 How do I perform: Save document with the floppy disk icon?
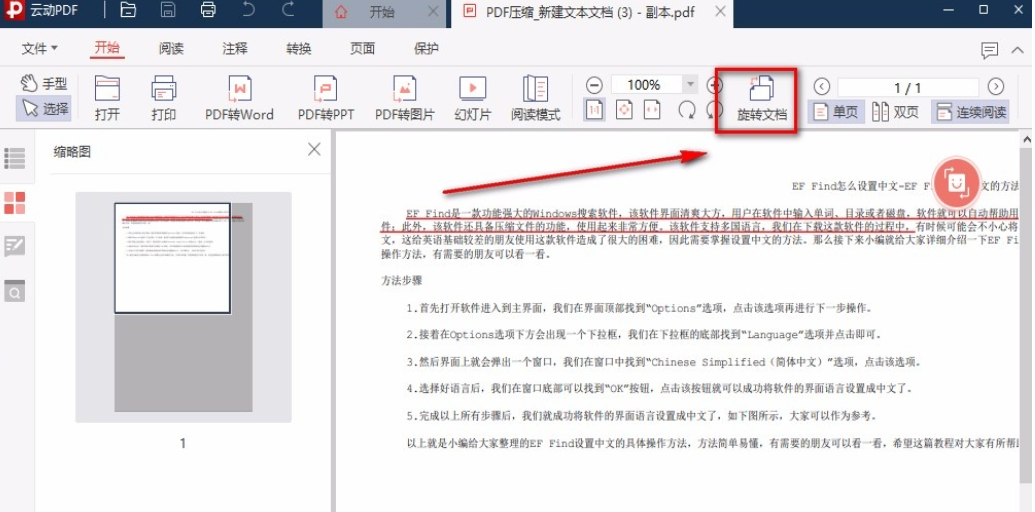tap(168, 11)
